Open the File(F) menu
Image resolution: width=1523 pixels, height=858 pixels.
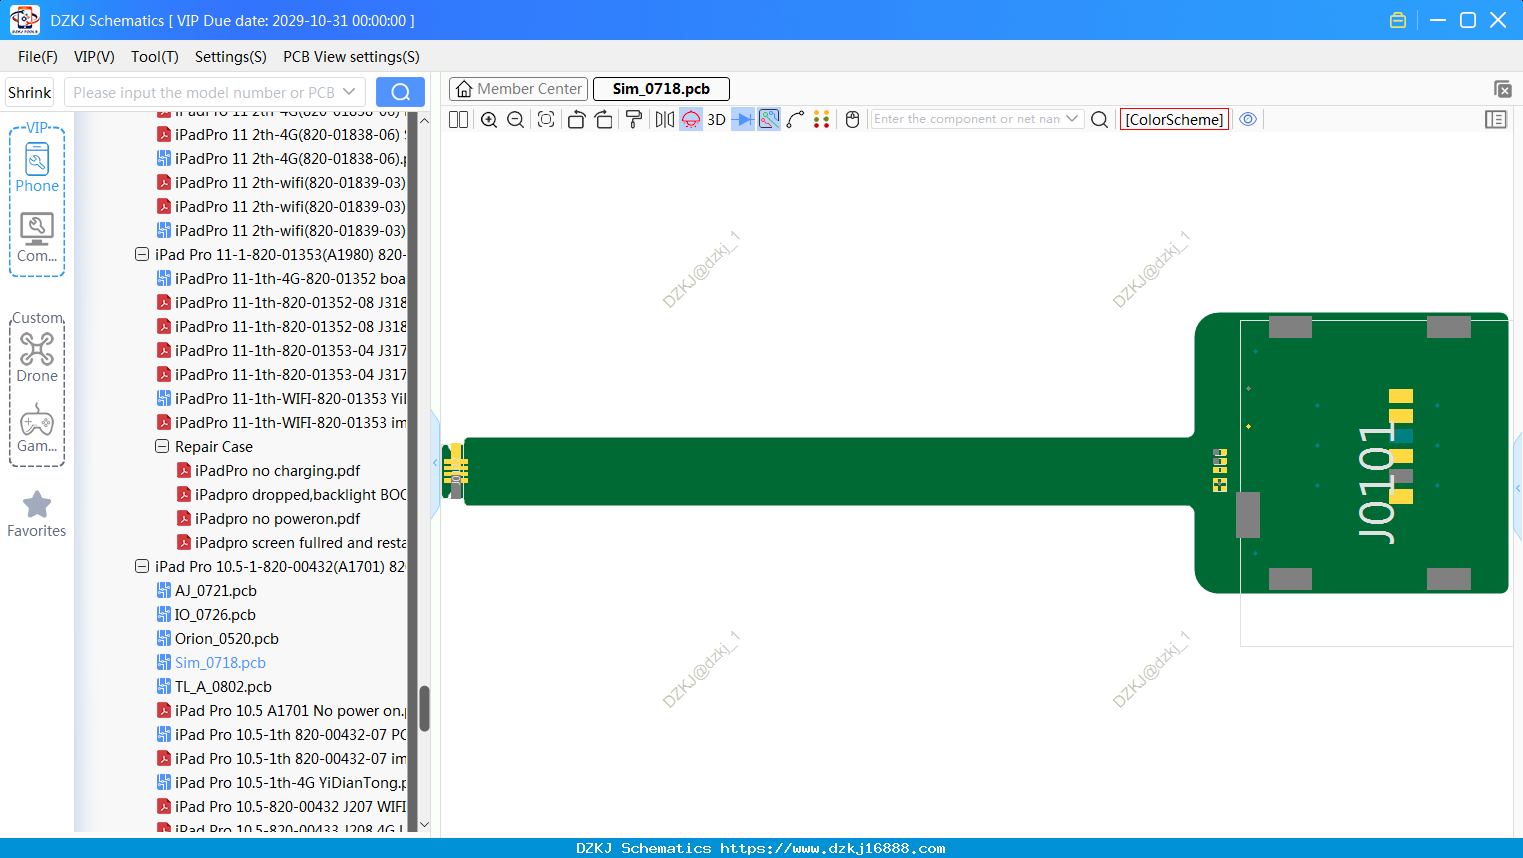(38, 57)
